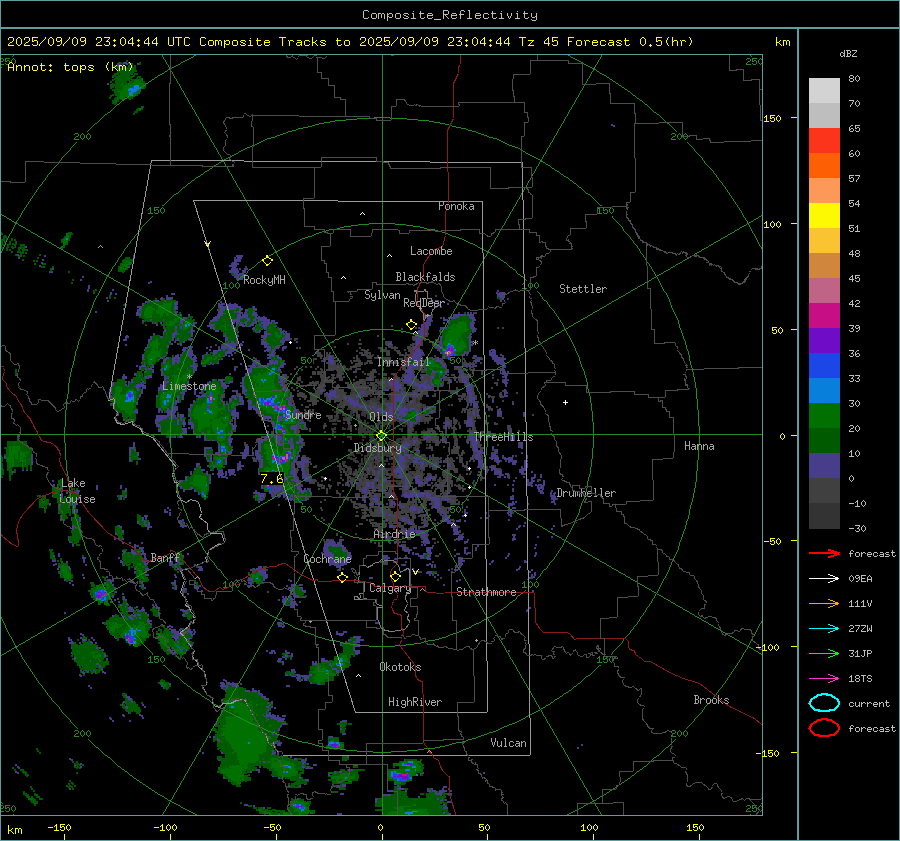Click the red swatch in the dBZ scale
The image size is (900, 841).
point(824,141)
